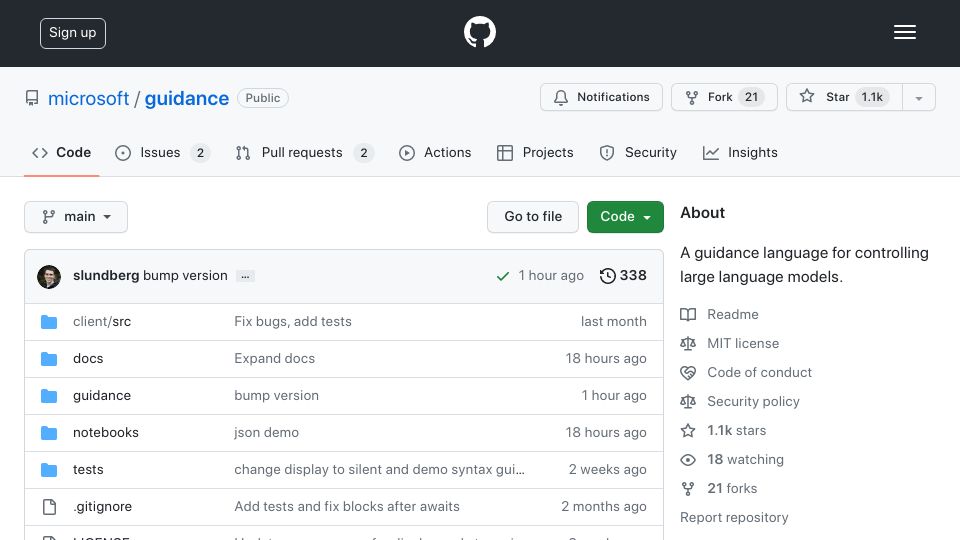Open the guidance folder

point(102,396)
